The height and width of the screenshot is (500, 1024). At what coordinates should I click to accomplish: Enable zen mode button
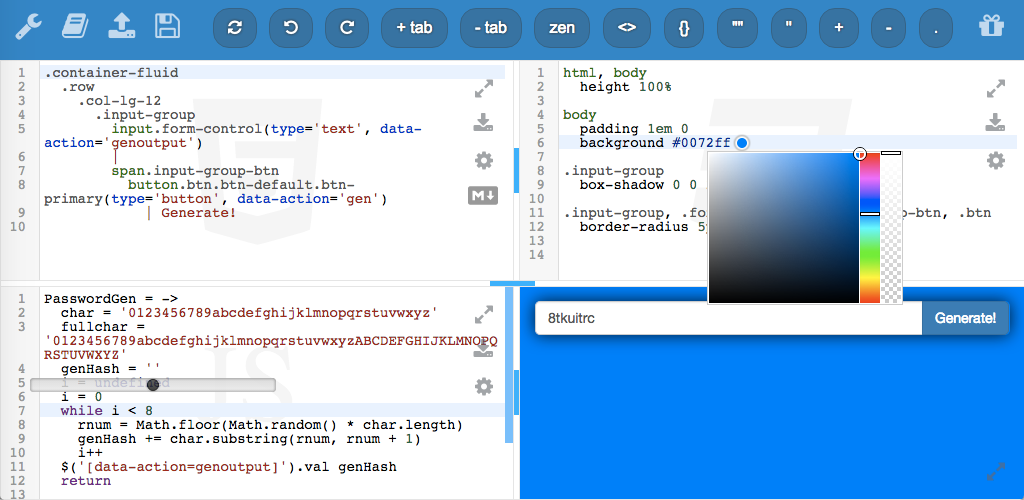point(562,27)
